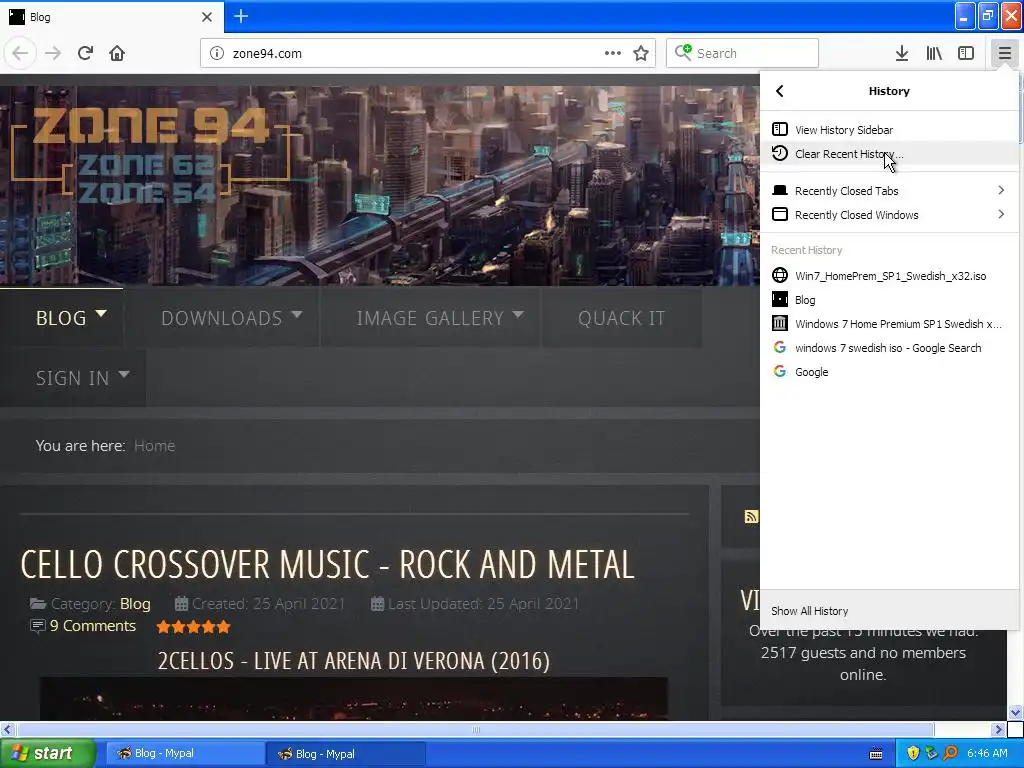Click 2CELLOS Live at Arena di Verona heading

point(353,661)
